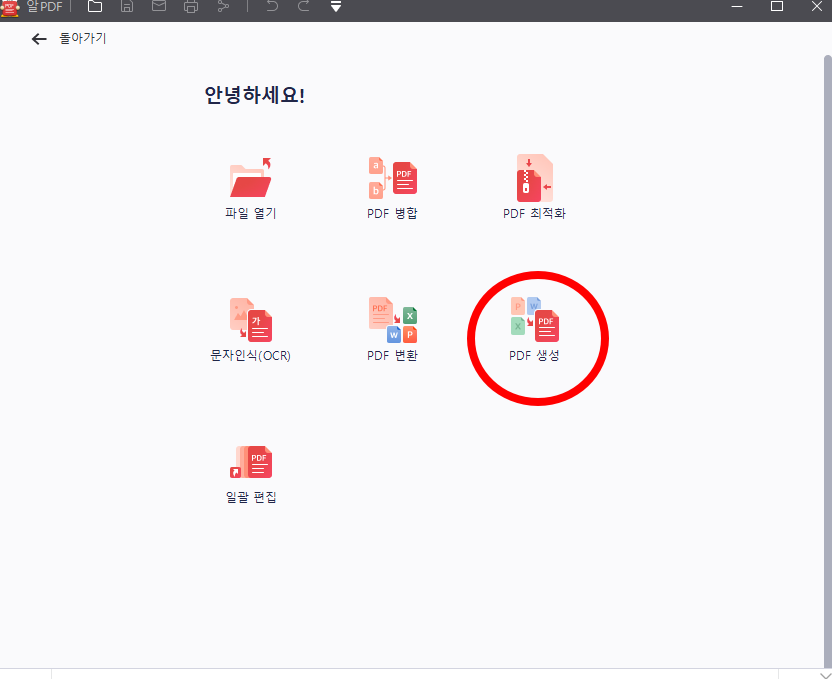Image resolution: width=832 pixels, height=679 pixels.
Task: Click the 알PDF logo icon
Action: point(11,8)
